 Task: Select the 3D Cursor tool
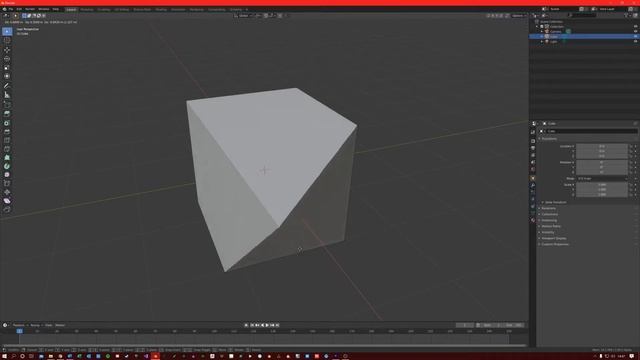pos(7,40)
